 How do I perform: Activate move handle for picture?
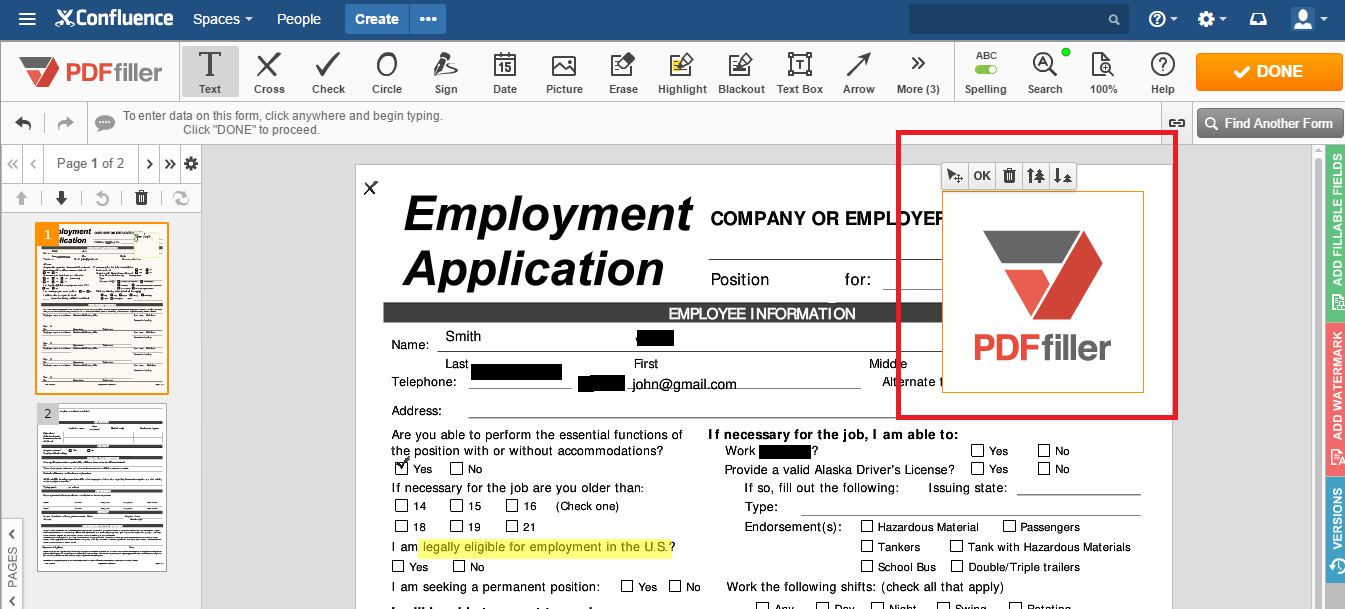coord(955,176)
